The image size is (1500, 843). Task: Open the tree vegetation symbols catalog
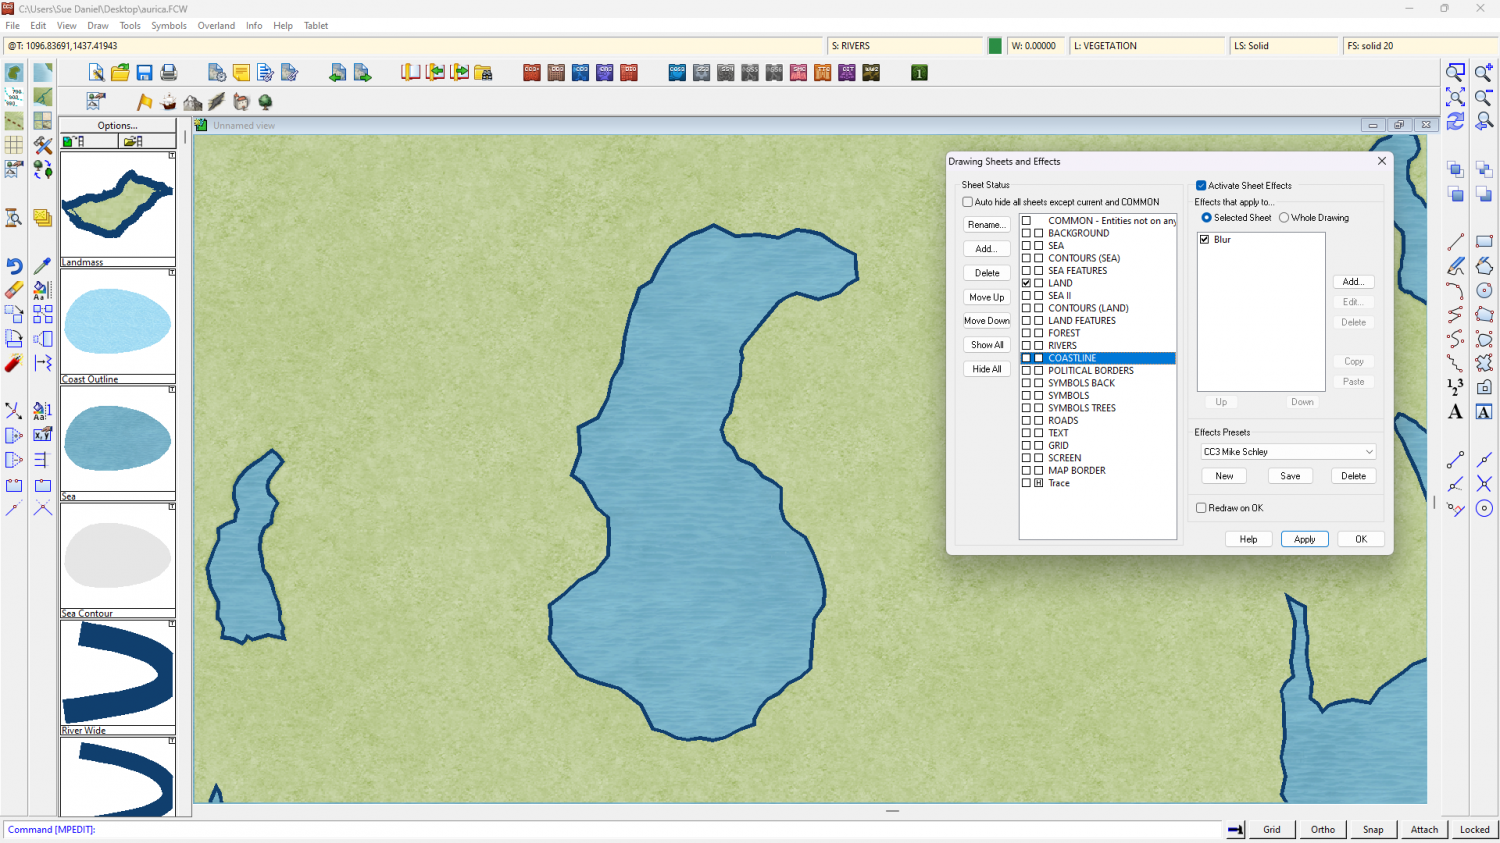[x=265, y=102]
